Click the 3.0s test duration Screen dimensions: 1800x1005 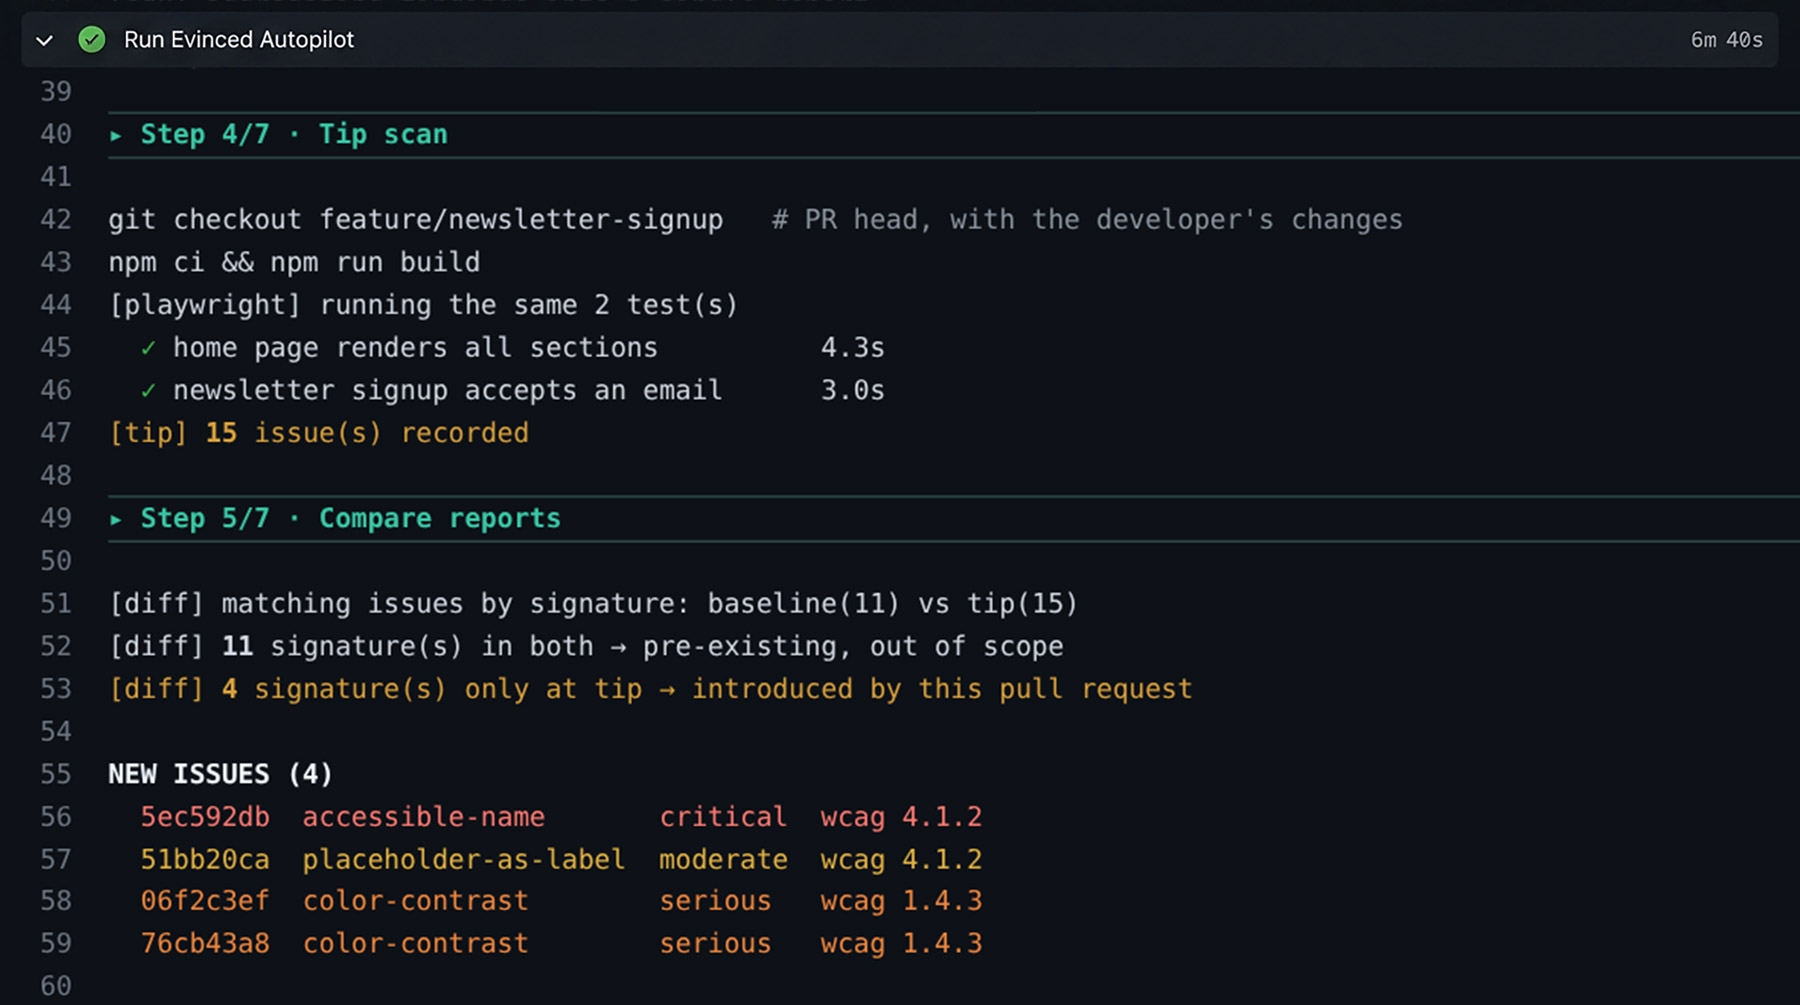pyautogui.click(x=852, y=390)
